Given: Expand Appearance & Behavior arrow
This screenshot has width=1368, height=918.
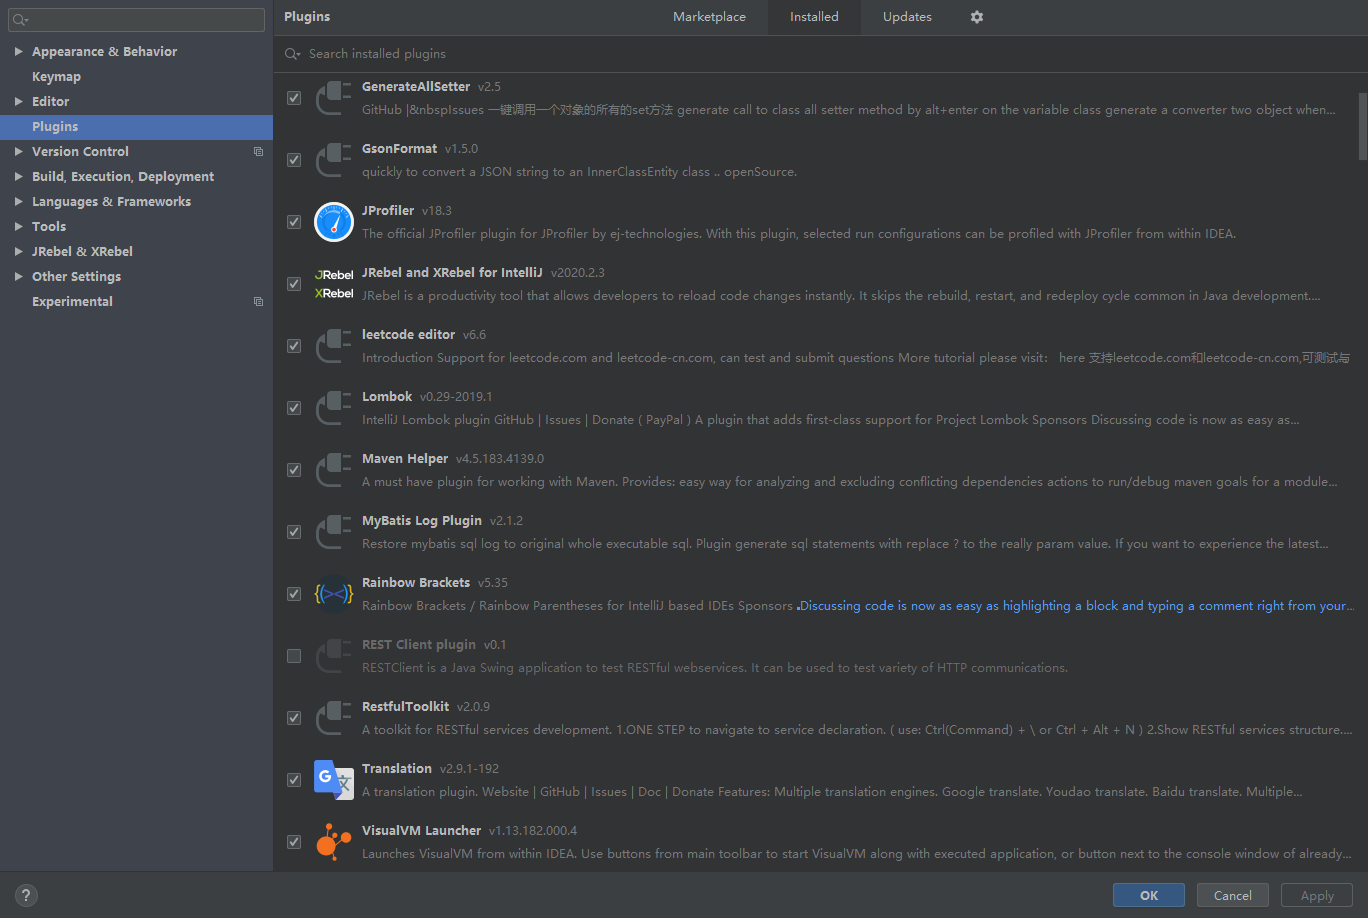Looking at the screenshot, I should pos(18,52).
